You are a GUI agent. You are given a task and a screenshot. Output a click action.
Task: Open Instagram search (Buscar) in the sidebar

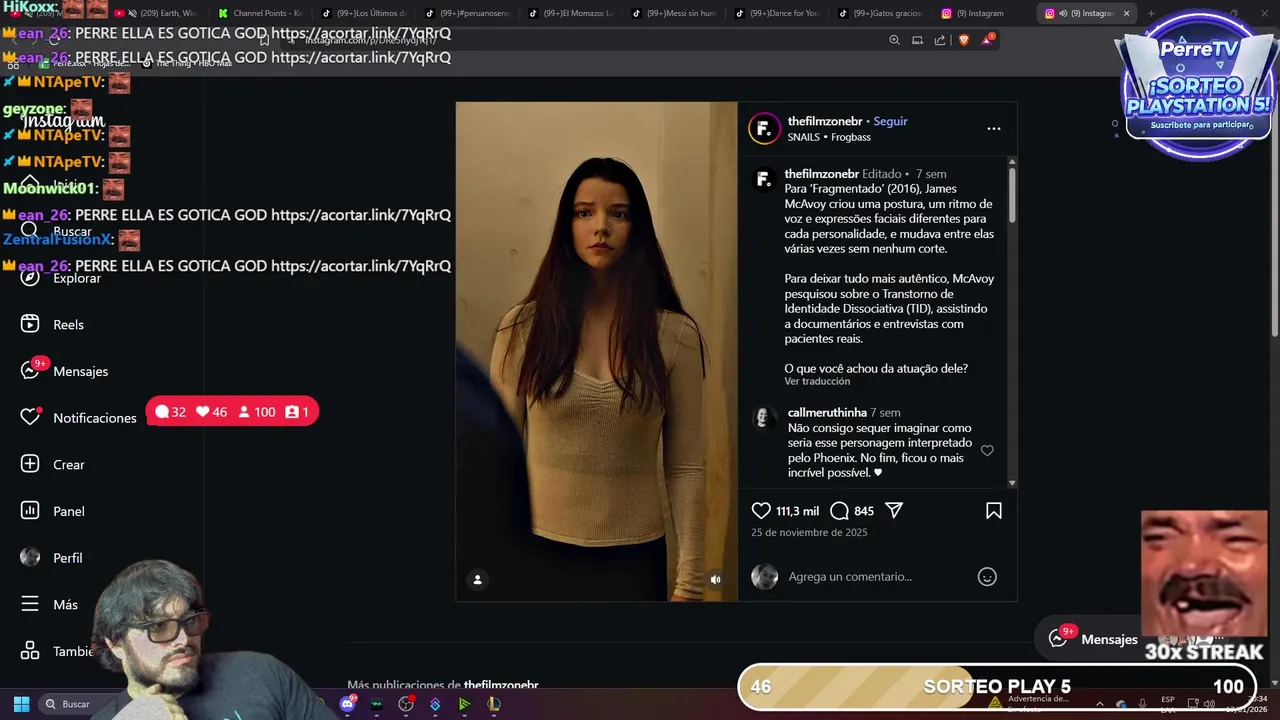tap(58, 231)
